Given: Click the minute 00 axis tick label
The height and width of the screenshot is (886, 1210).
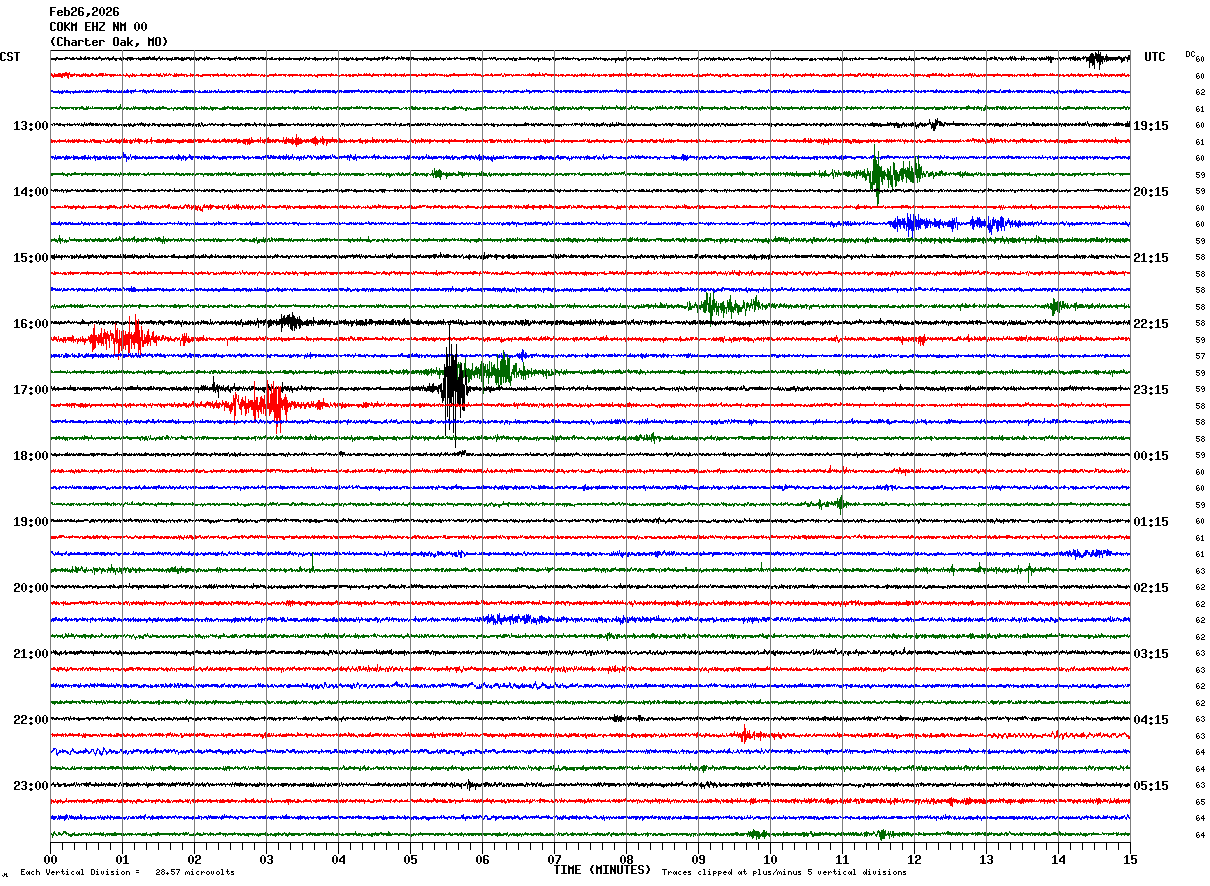Looking at the screenshot, I should [50, 859].
